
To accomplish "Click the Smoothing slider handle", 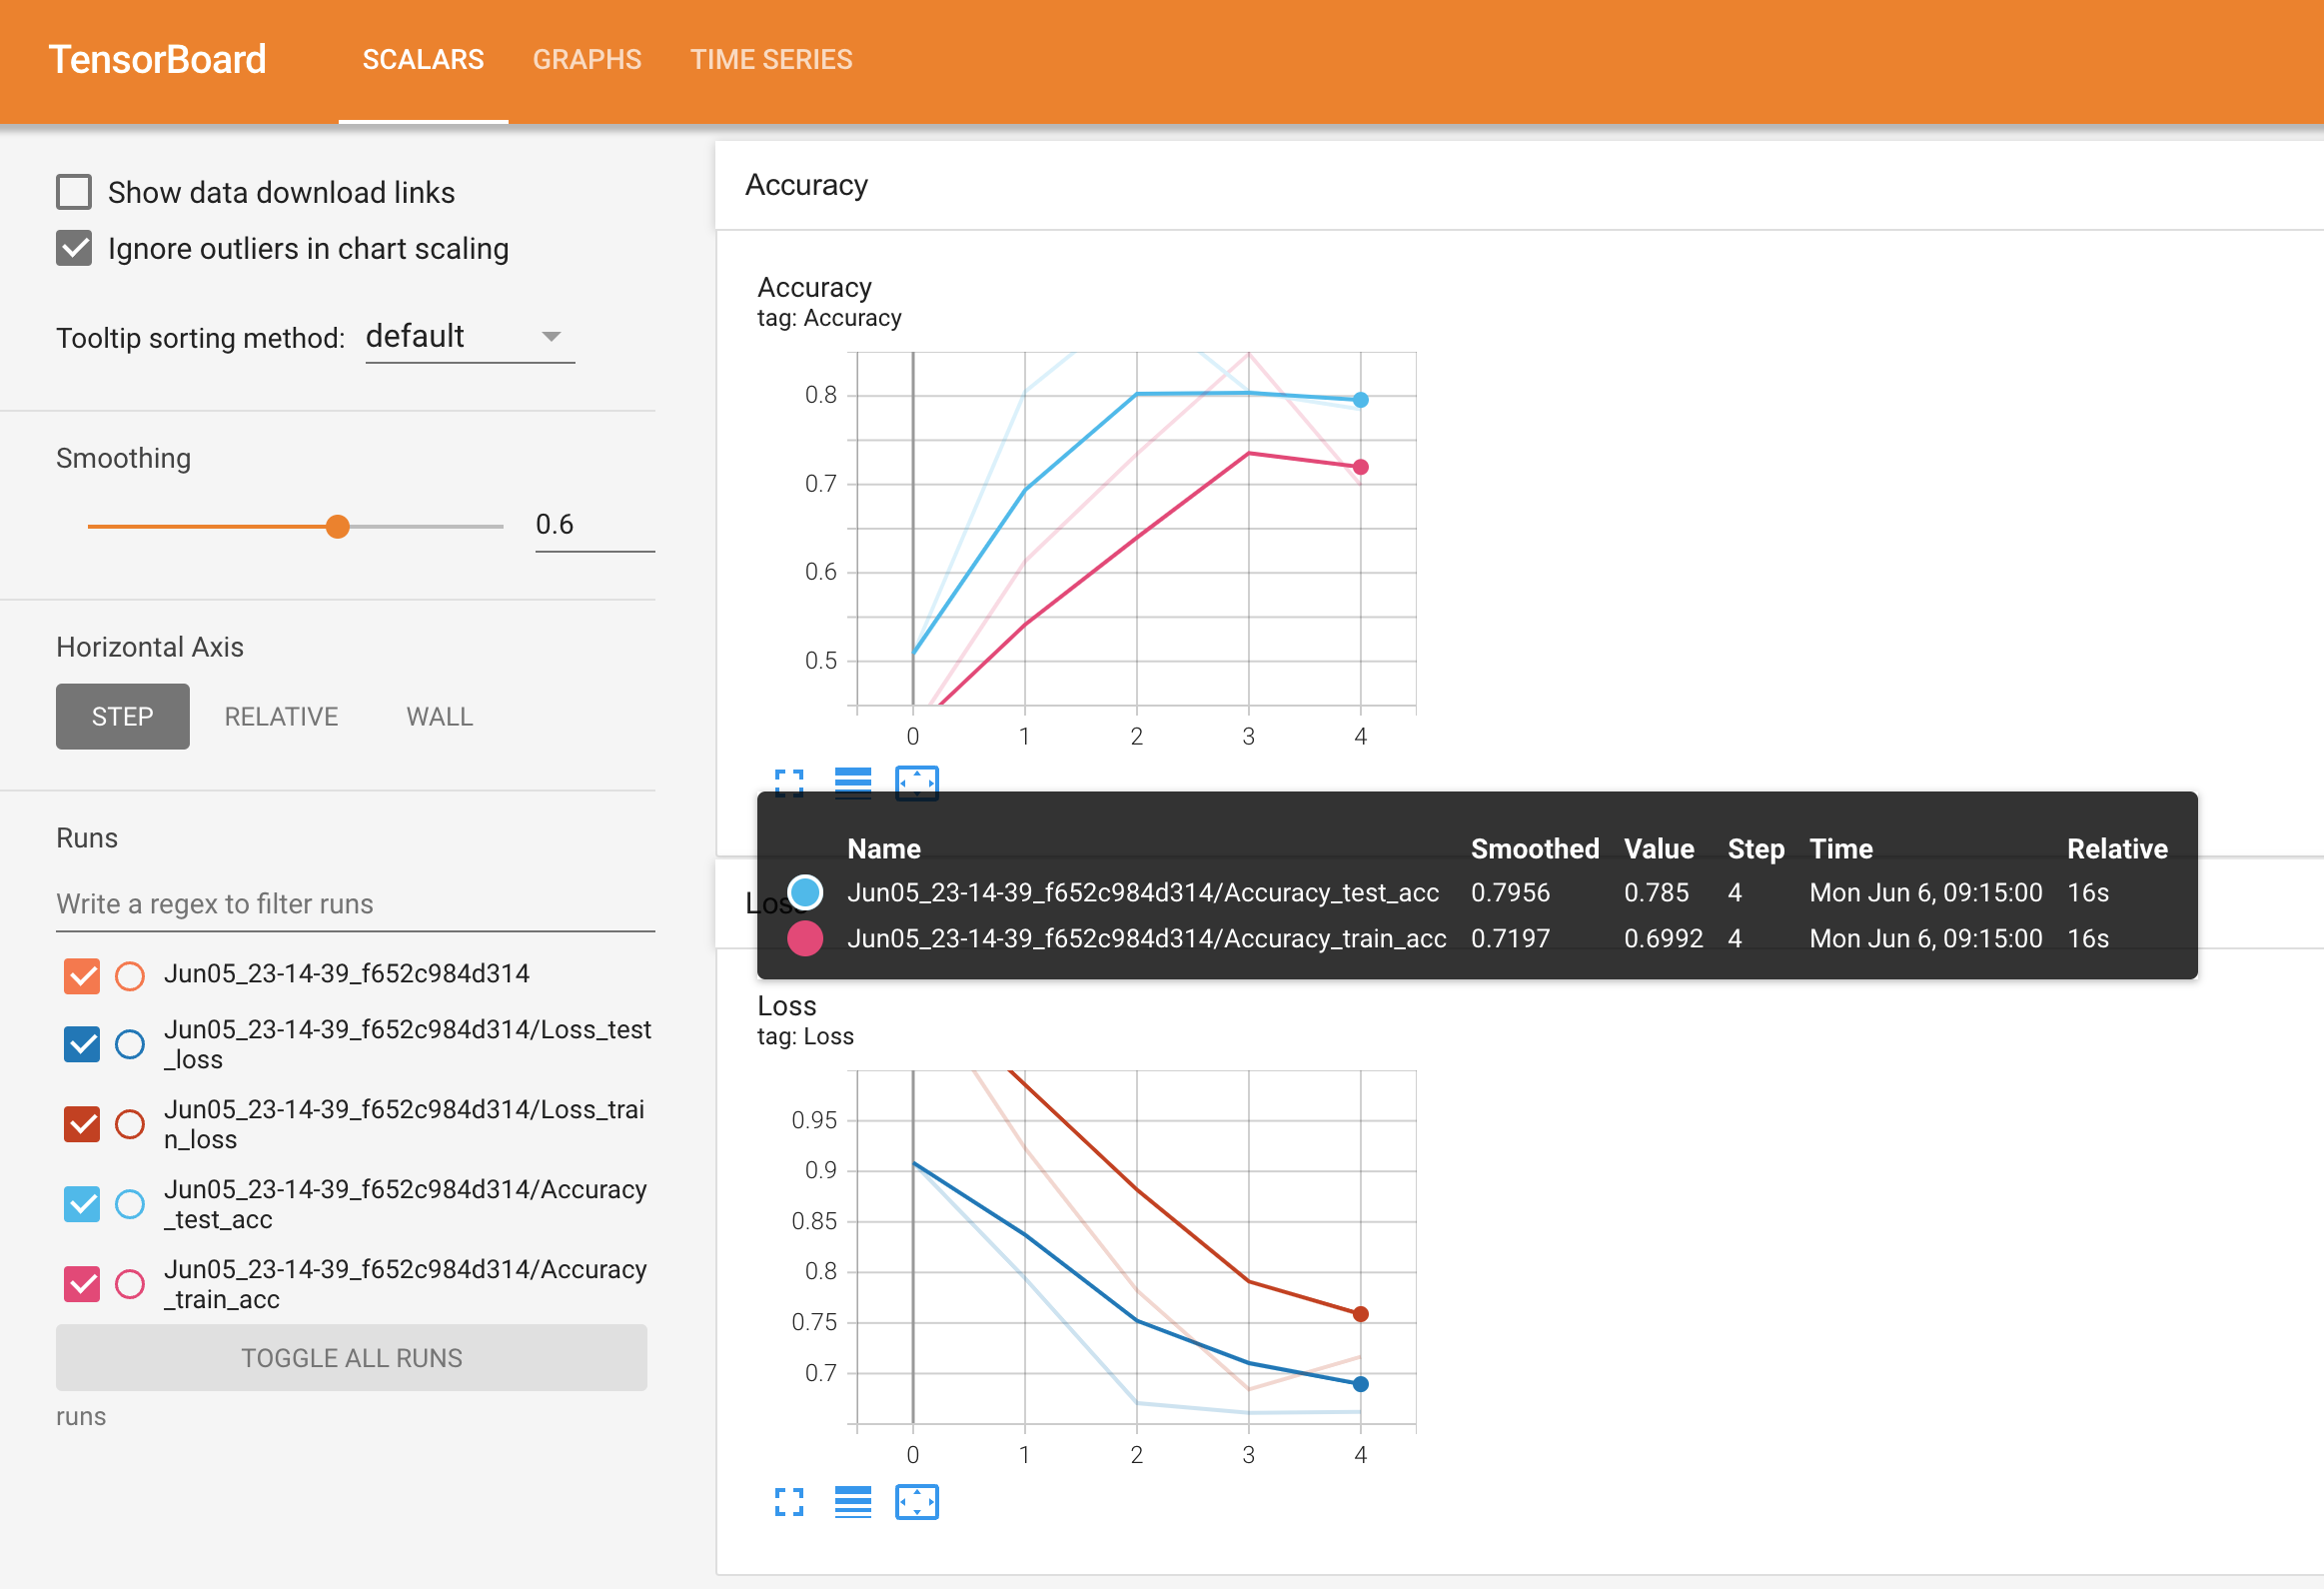I will (x=338, y=526).
